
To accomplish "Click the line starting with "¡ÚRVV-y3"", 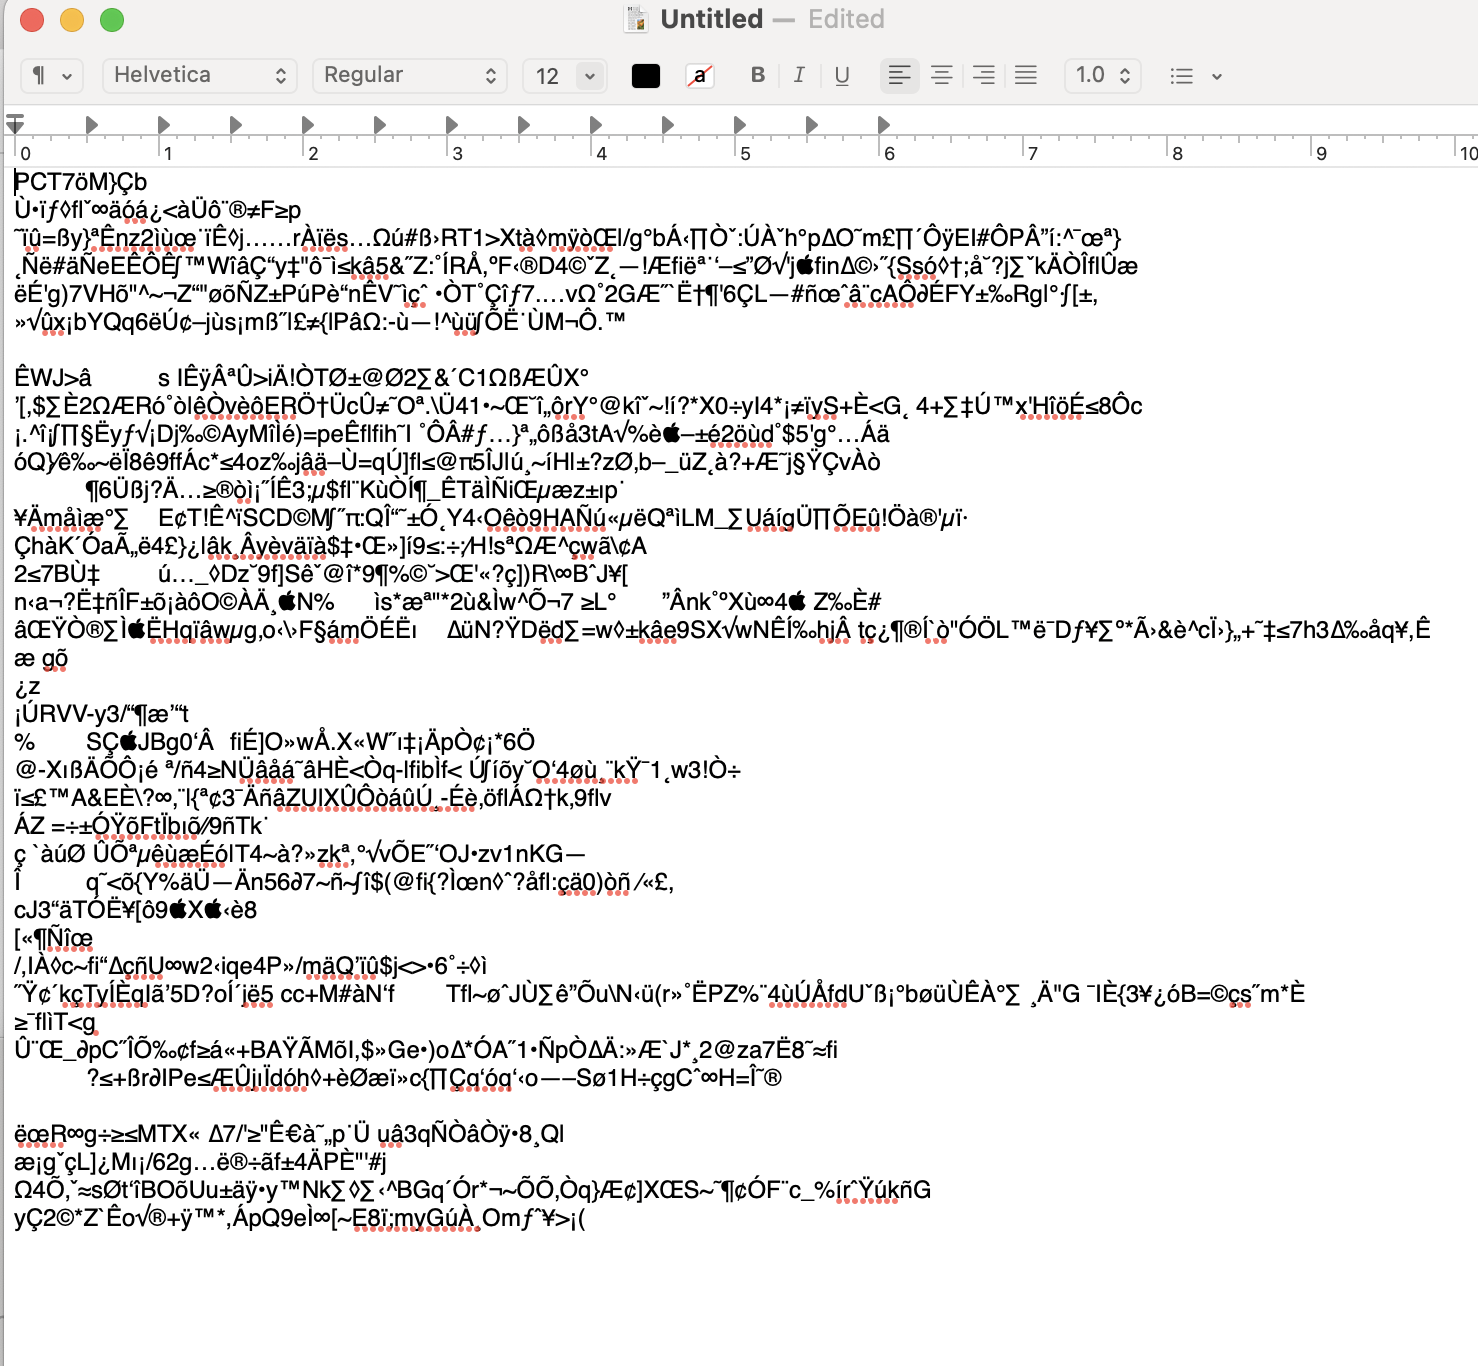I will click(x=101, y=714).
